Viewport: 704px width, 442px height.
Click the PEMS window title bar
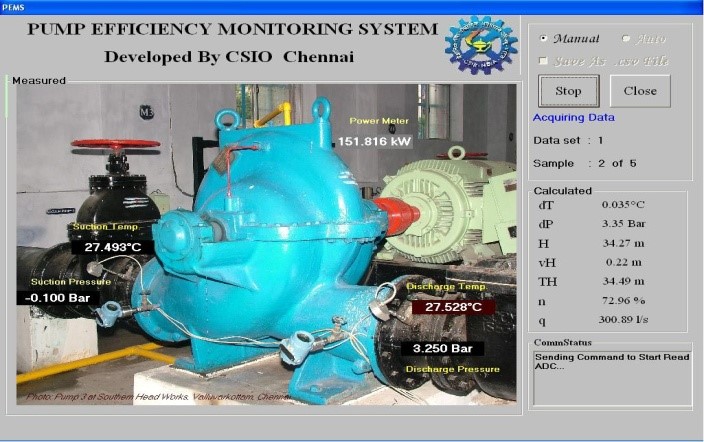(x=350, y=6)
